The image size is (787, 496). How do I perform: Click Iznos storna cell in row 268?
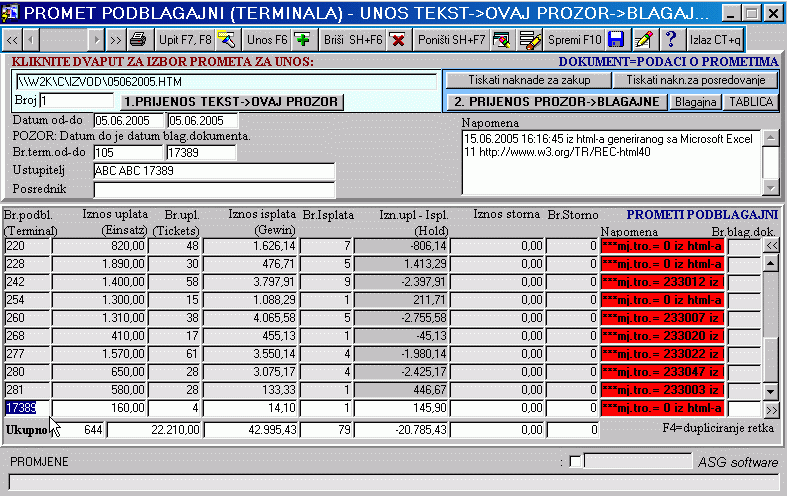498,336
